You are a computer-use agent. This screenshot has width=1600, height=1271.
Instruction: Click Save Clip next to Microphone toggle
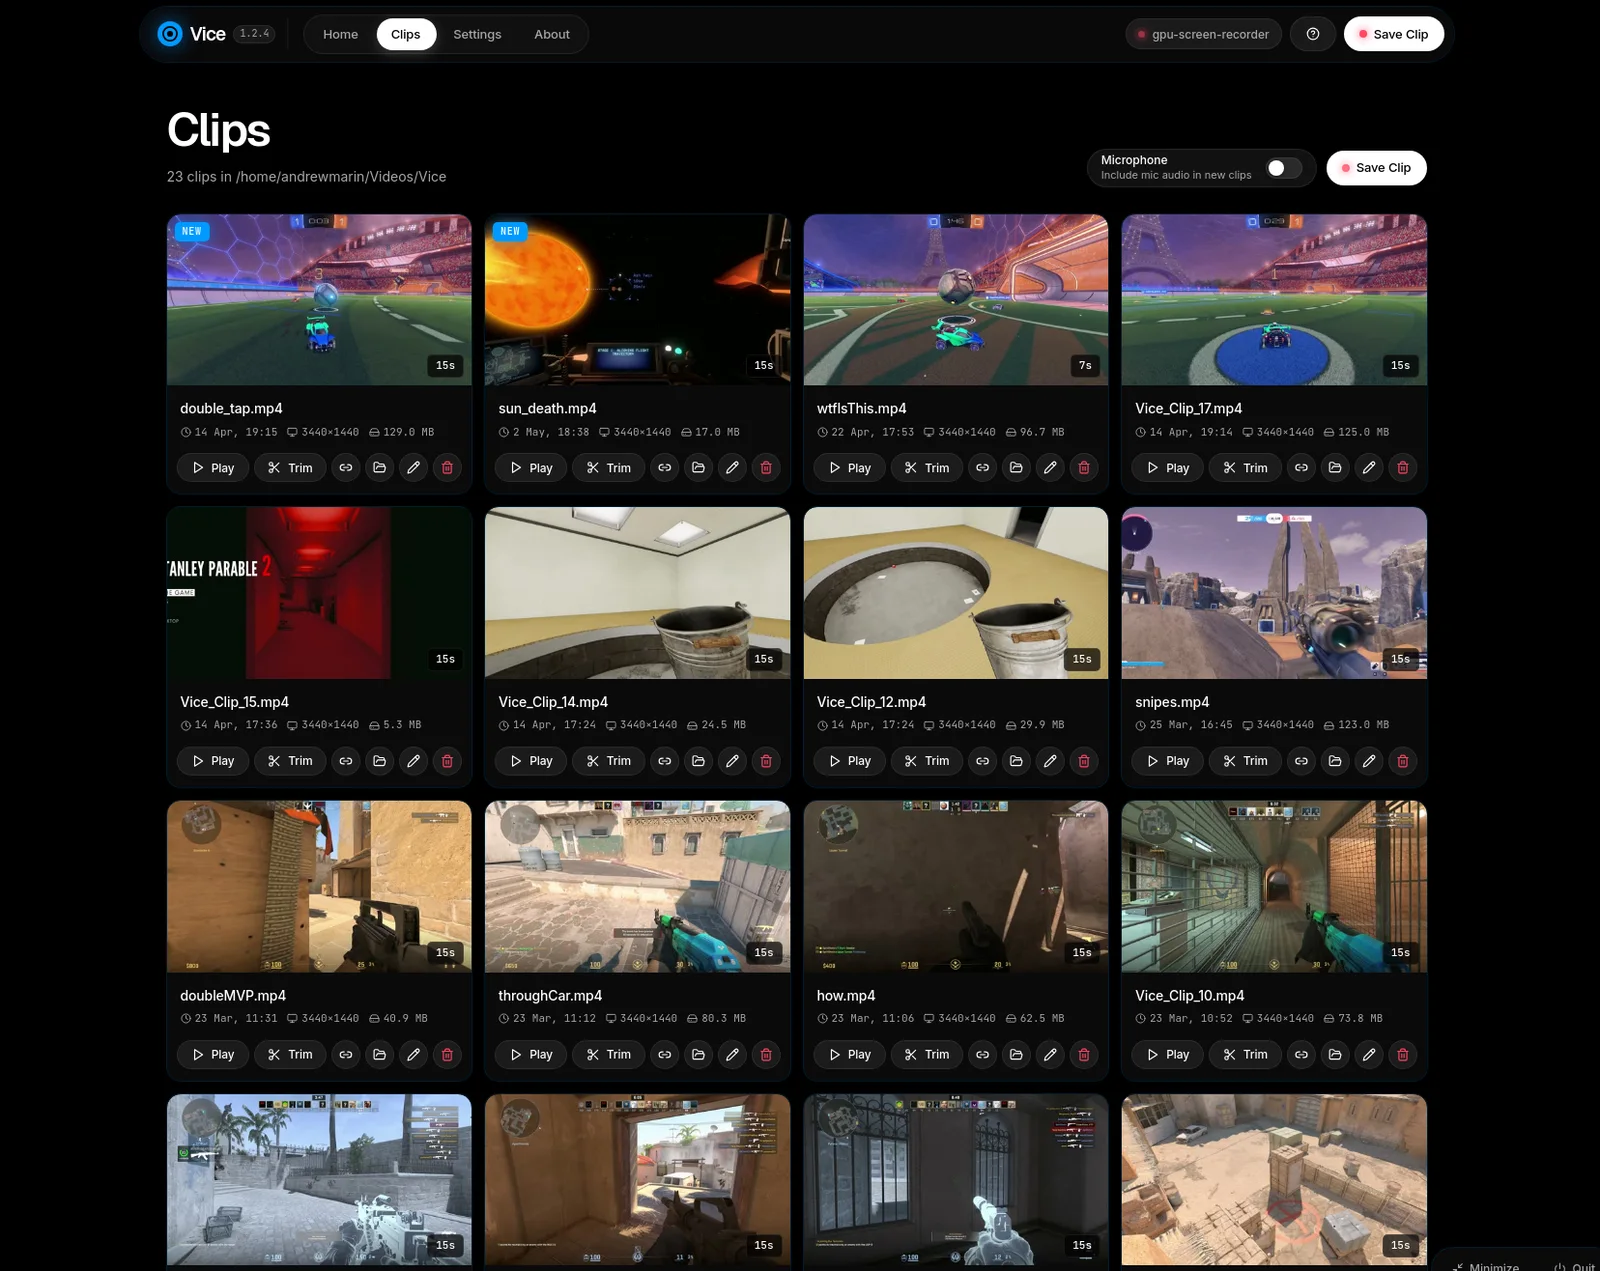[x=1376, y=168]
